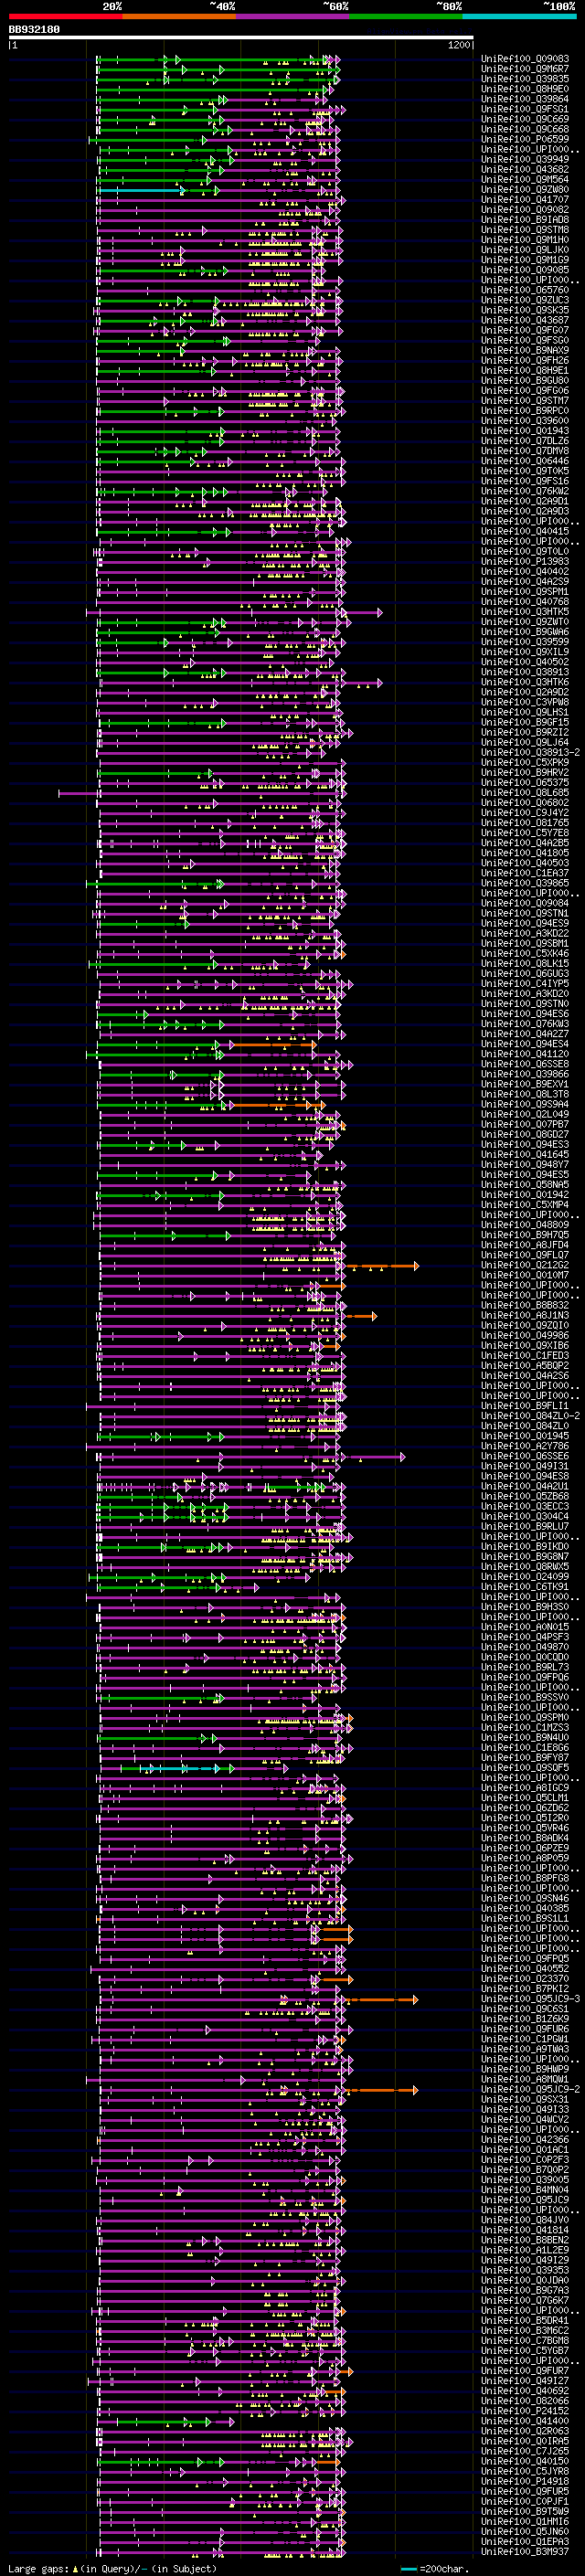Select the UniRef100_A0N015 label
The height and width of the screenshot is (2576, 585).
525,1628
